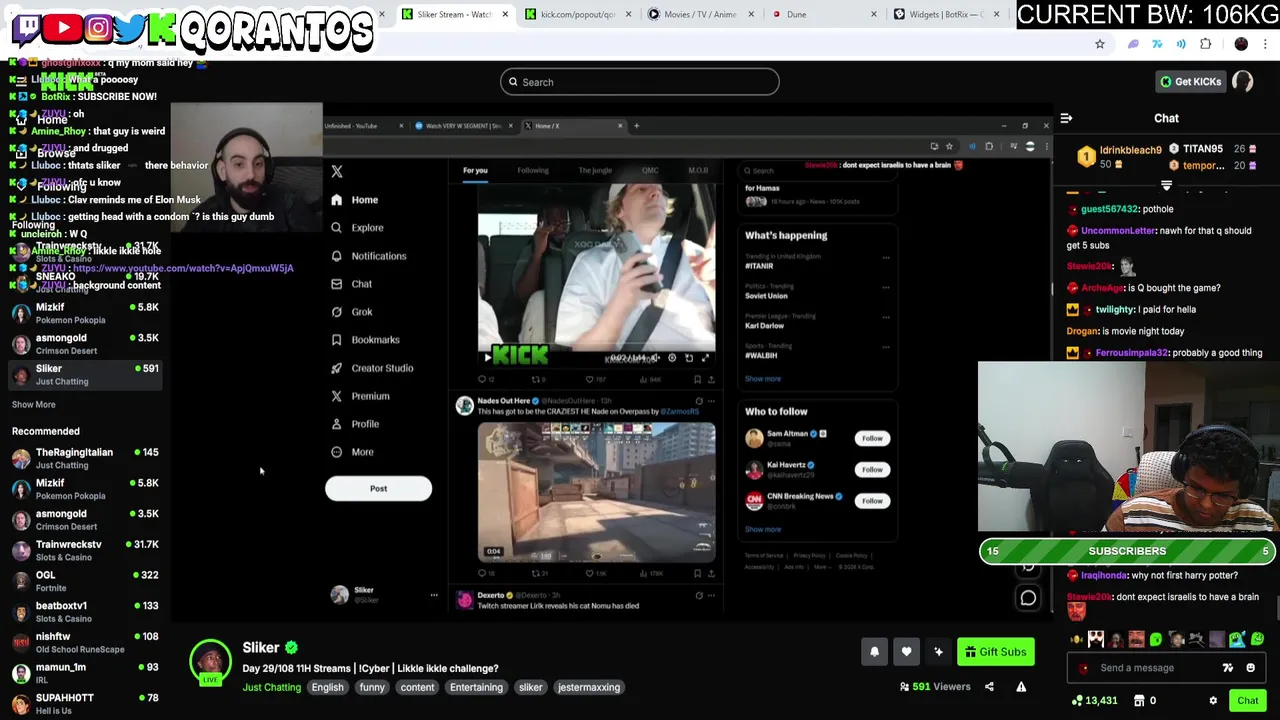The height and width of the screenshot is (720, 1280).
Task: Expand the chat leaderboard chevron under ldrinkbleach9
Action: coord(1166,186)
